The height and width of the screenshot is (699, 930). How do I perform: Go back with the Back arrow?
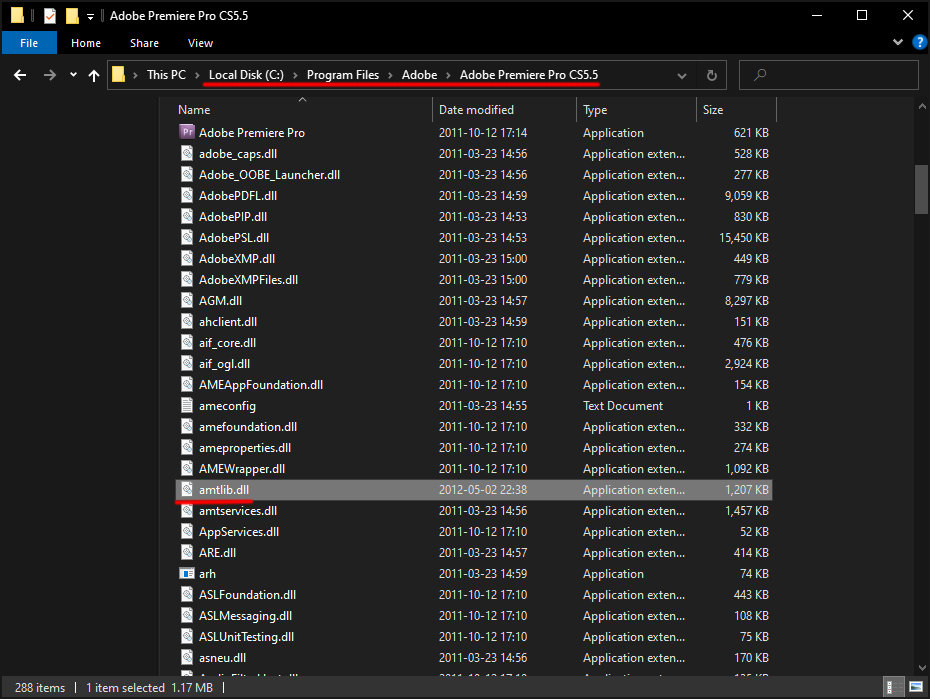20,75
